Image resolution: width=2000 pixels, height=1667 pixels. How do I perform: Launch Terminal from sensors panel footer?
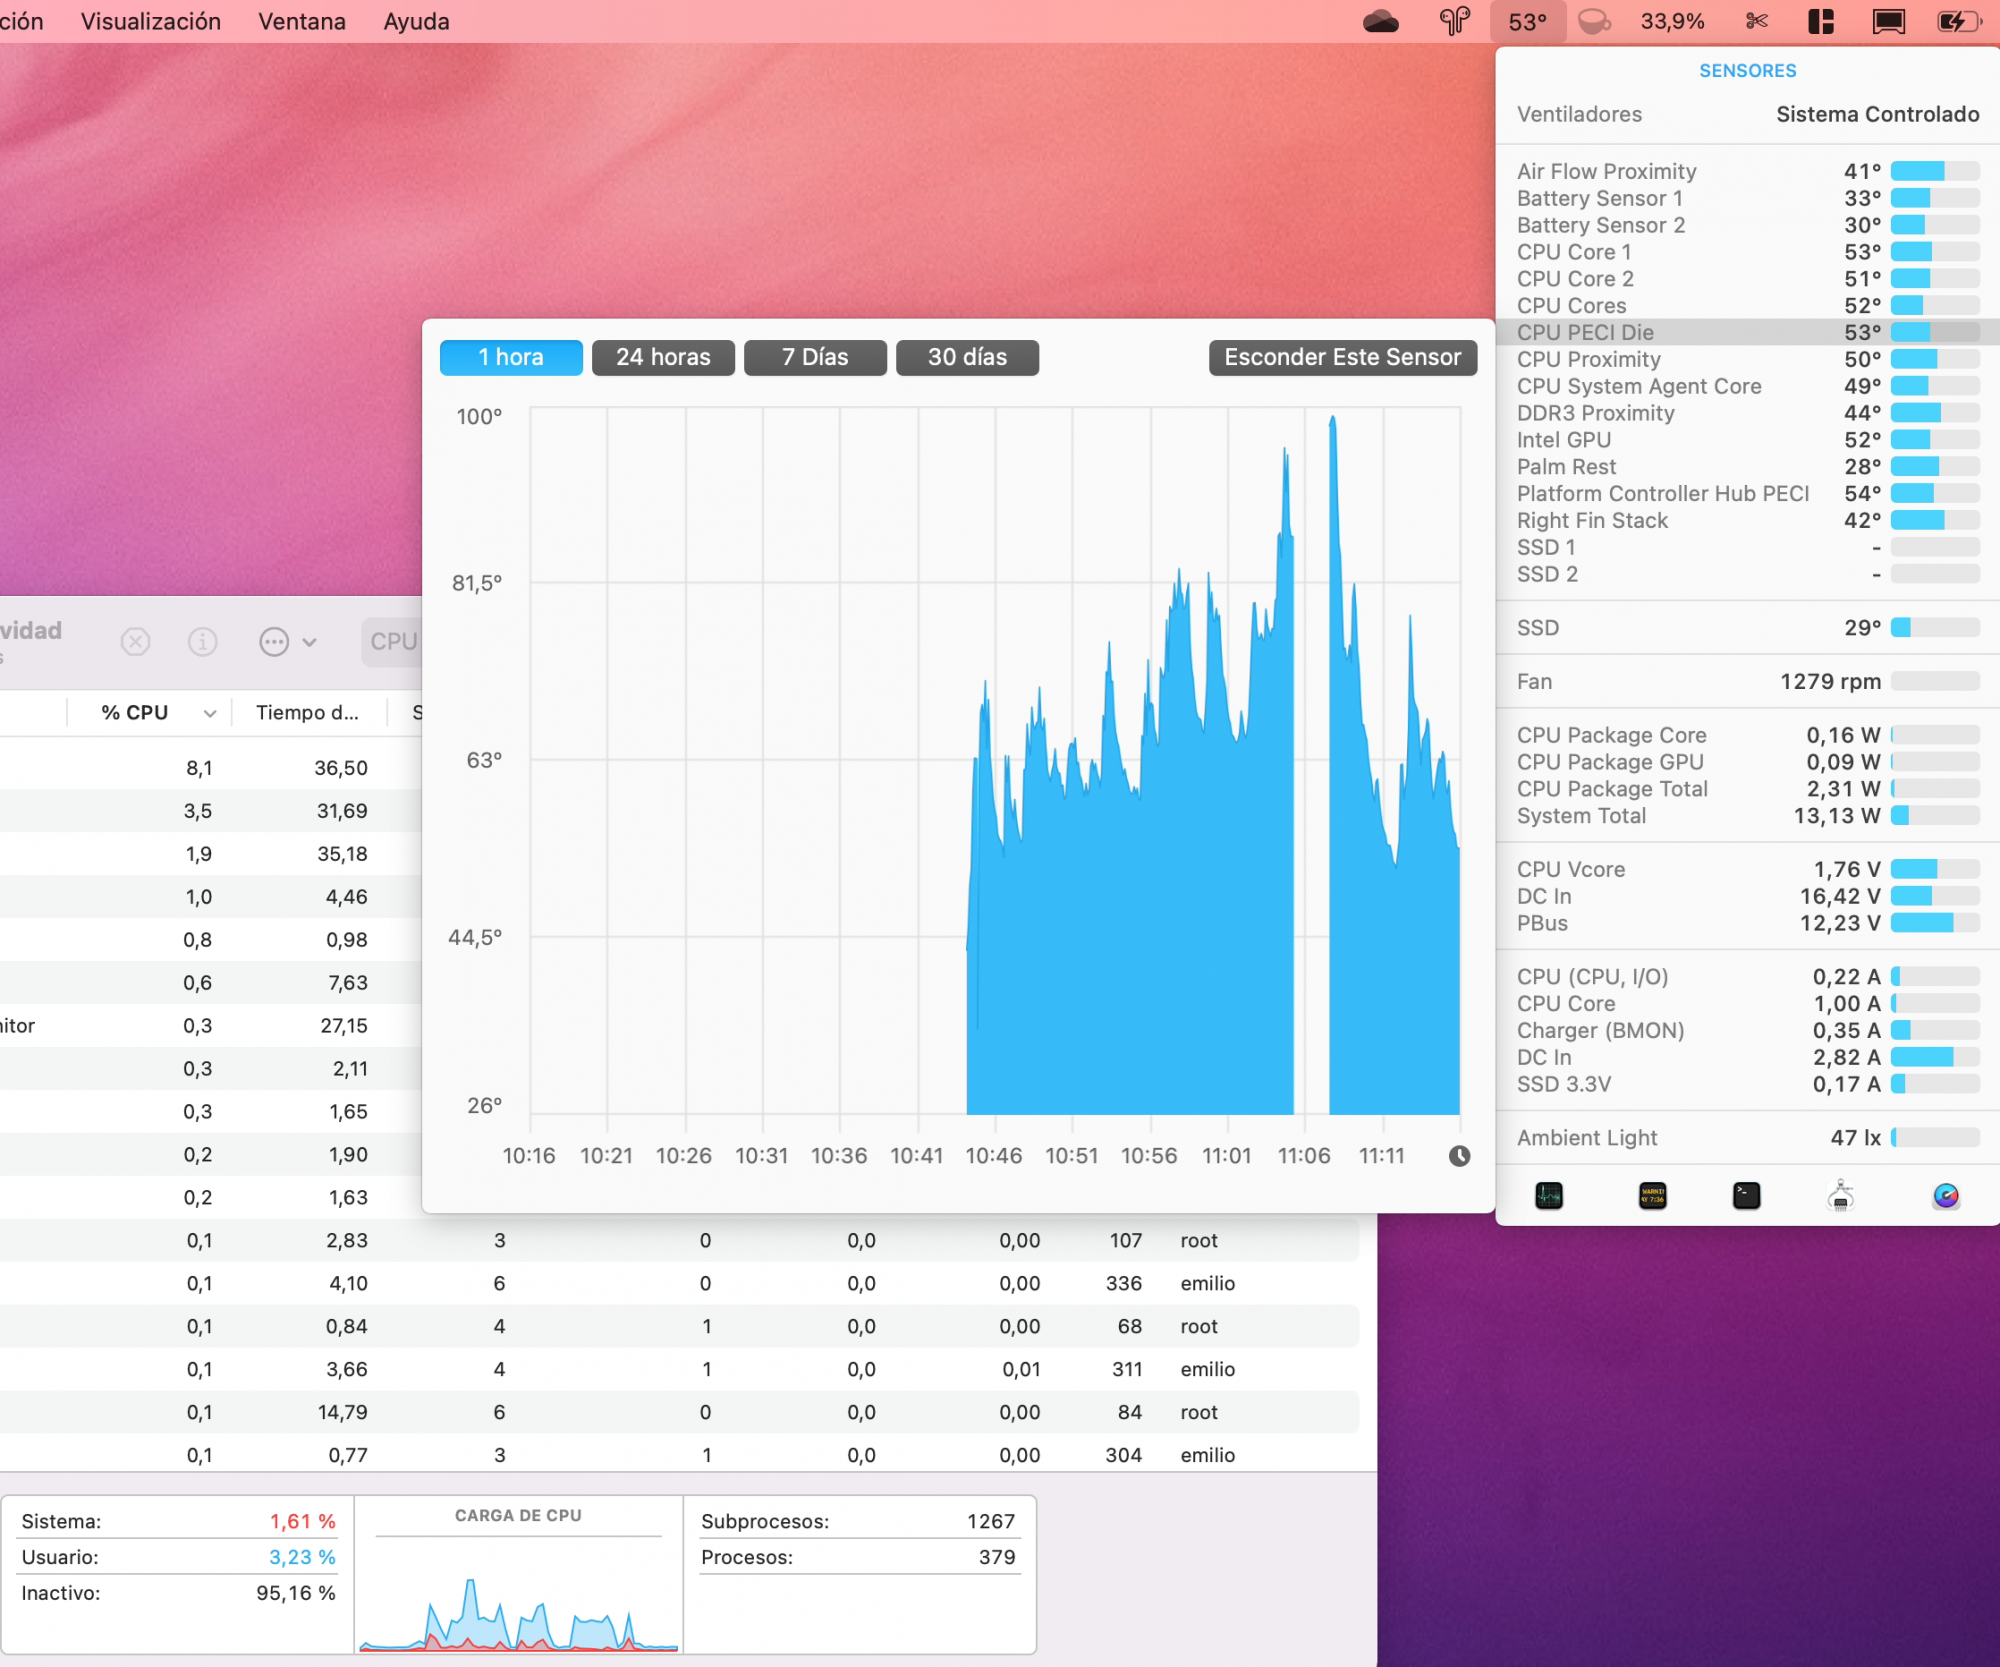click(1746, 1195)
